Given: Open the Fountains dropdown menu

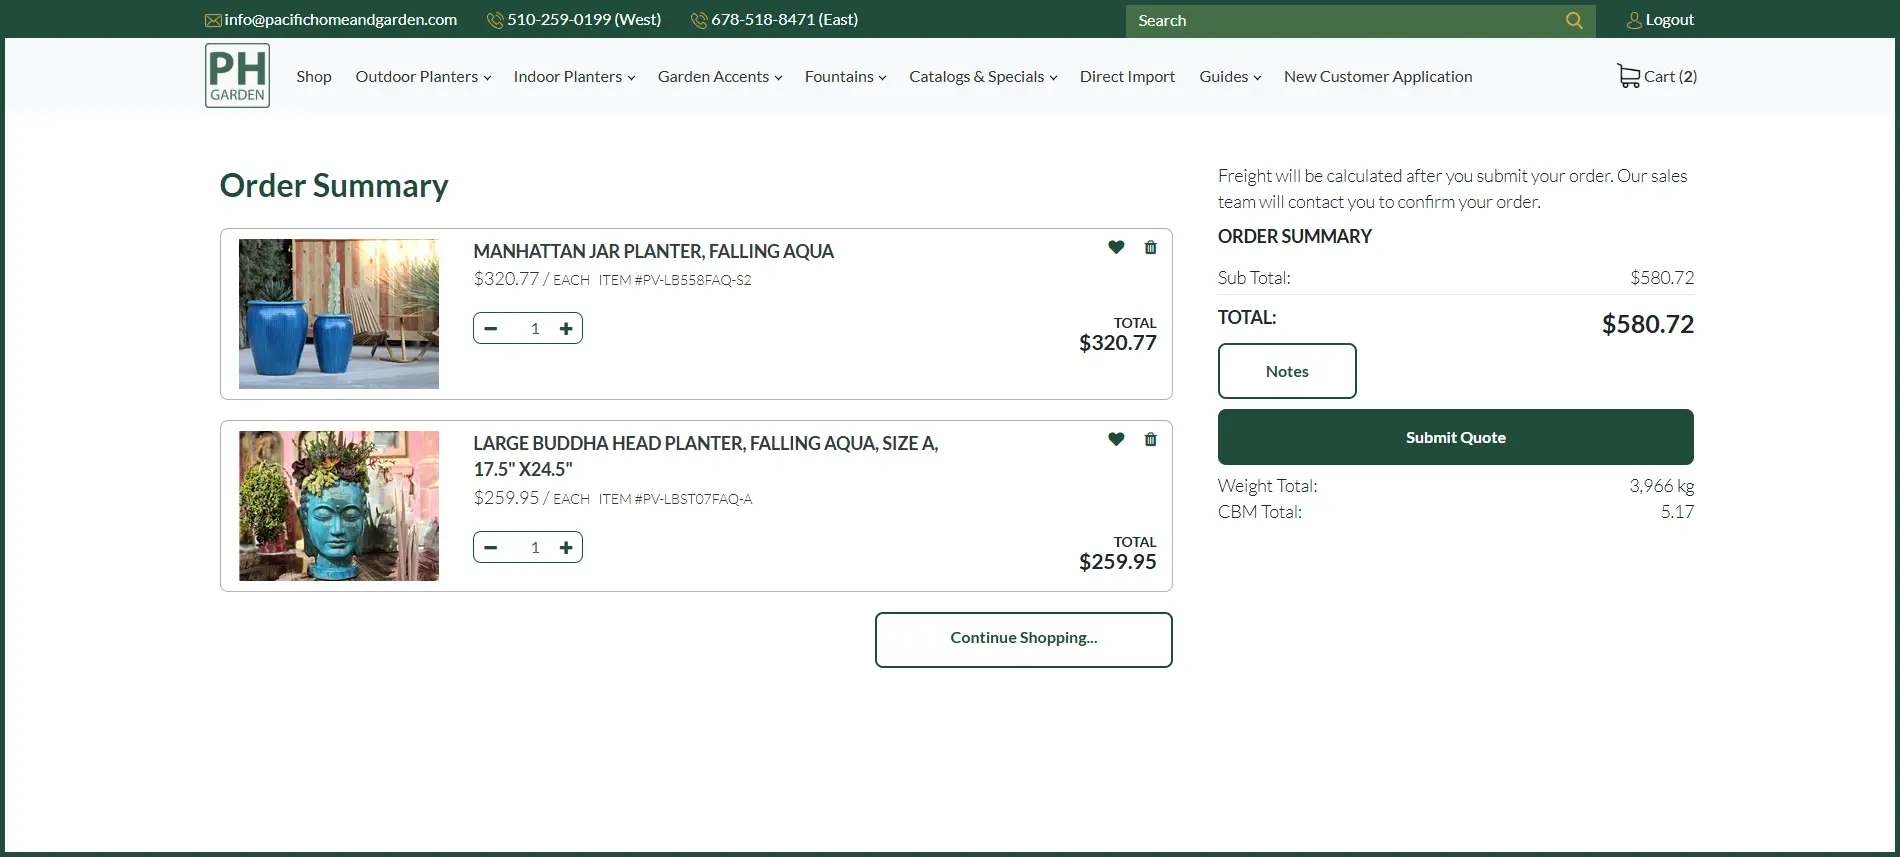Looking at the screenshot, I should [845, 77].
